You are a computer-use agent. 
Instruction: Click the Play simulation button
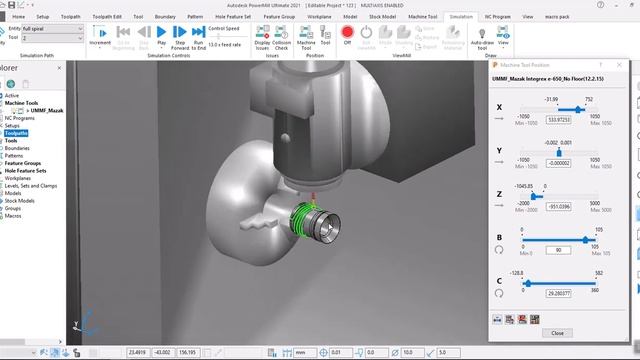pos(161,32)
